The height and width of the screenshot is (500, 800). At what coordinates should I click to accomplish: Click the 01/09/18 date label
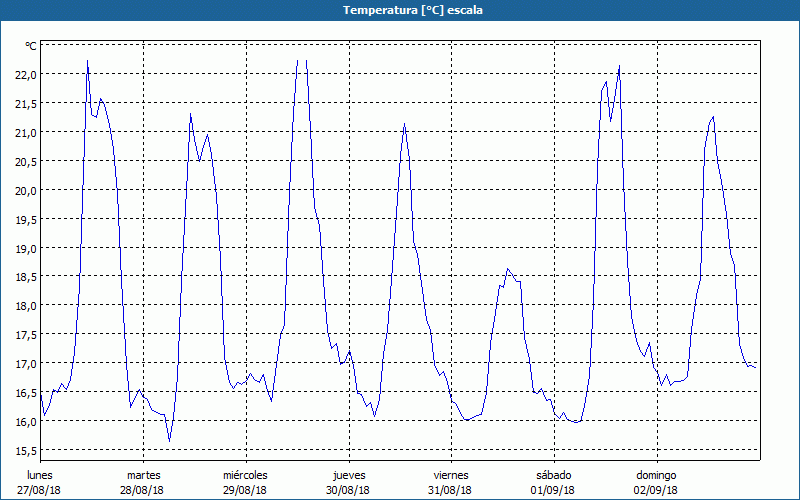pos(553,490)
